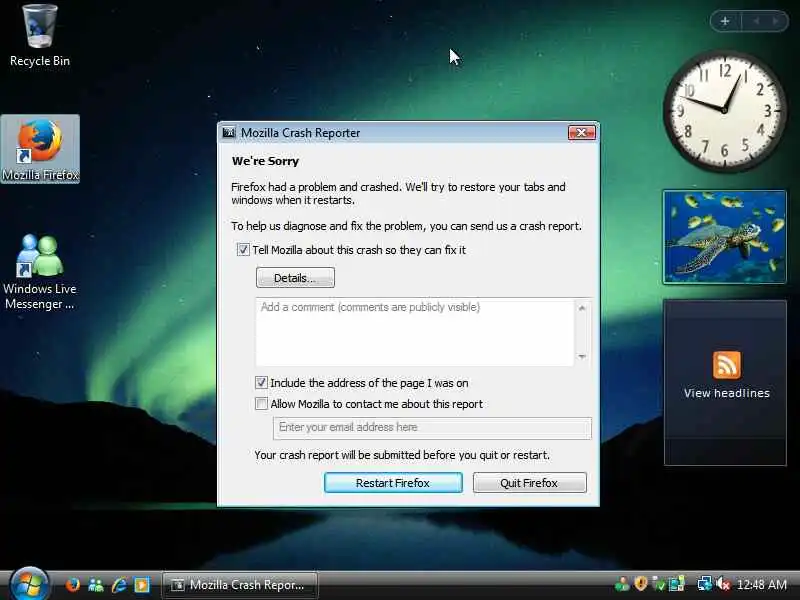Enable Allow Mozilla to contact me checkbox
This screenshot has height=600, width=800.
(x=261, y=404)
